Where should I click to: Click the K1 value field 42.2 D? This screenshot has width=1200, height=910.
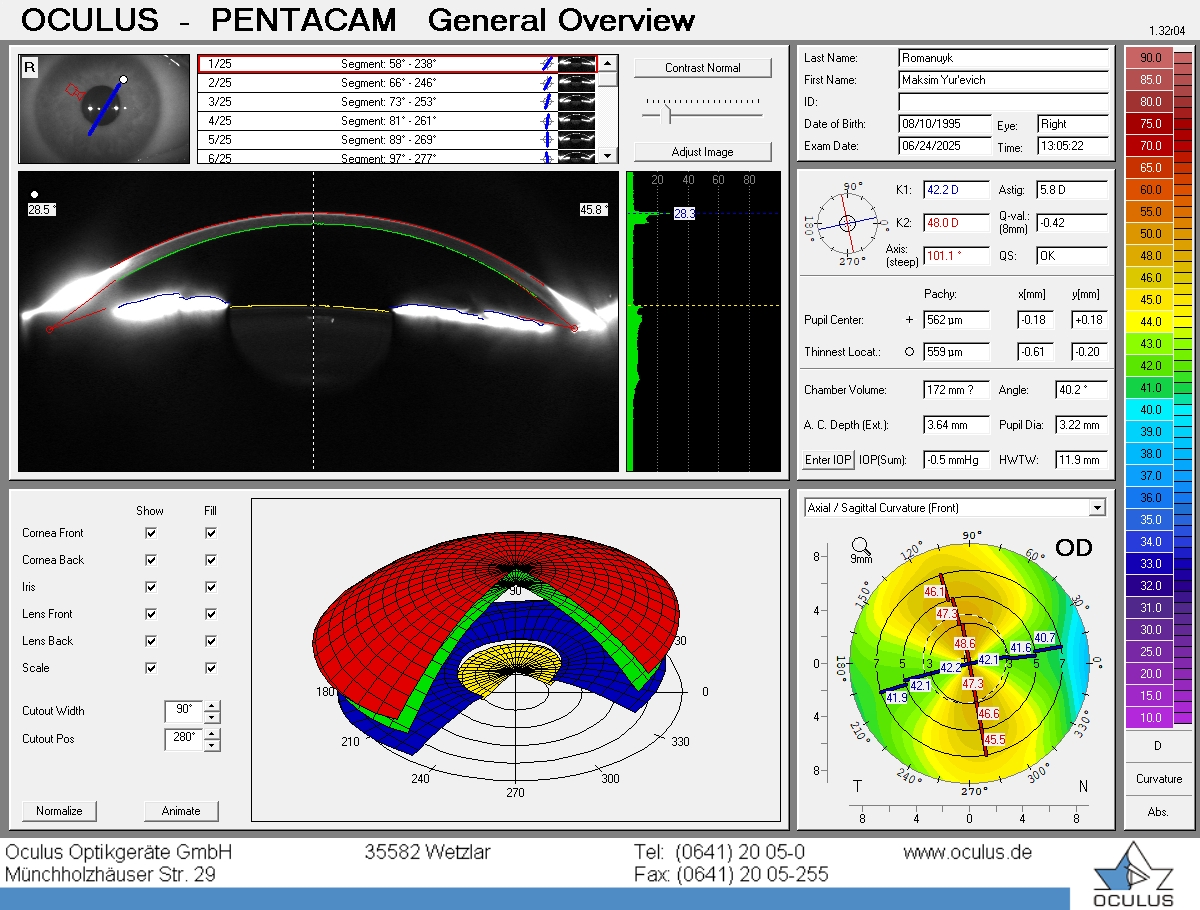click(956, 190)
